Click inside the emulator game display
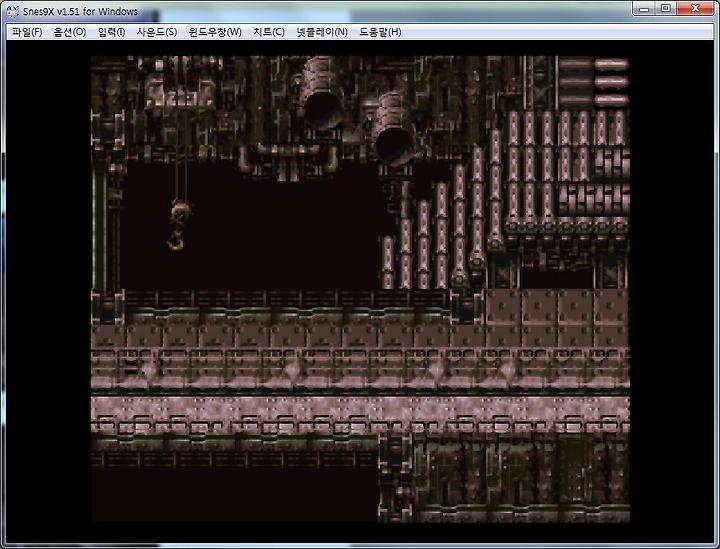This screenshot has width=720, height=549. tap(360, 289)
